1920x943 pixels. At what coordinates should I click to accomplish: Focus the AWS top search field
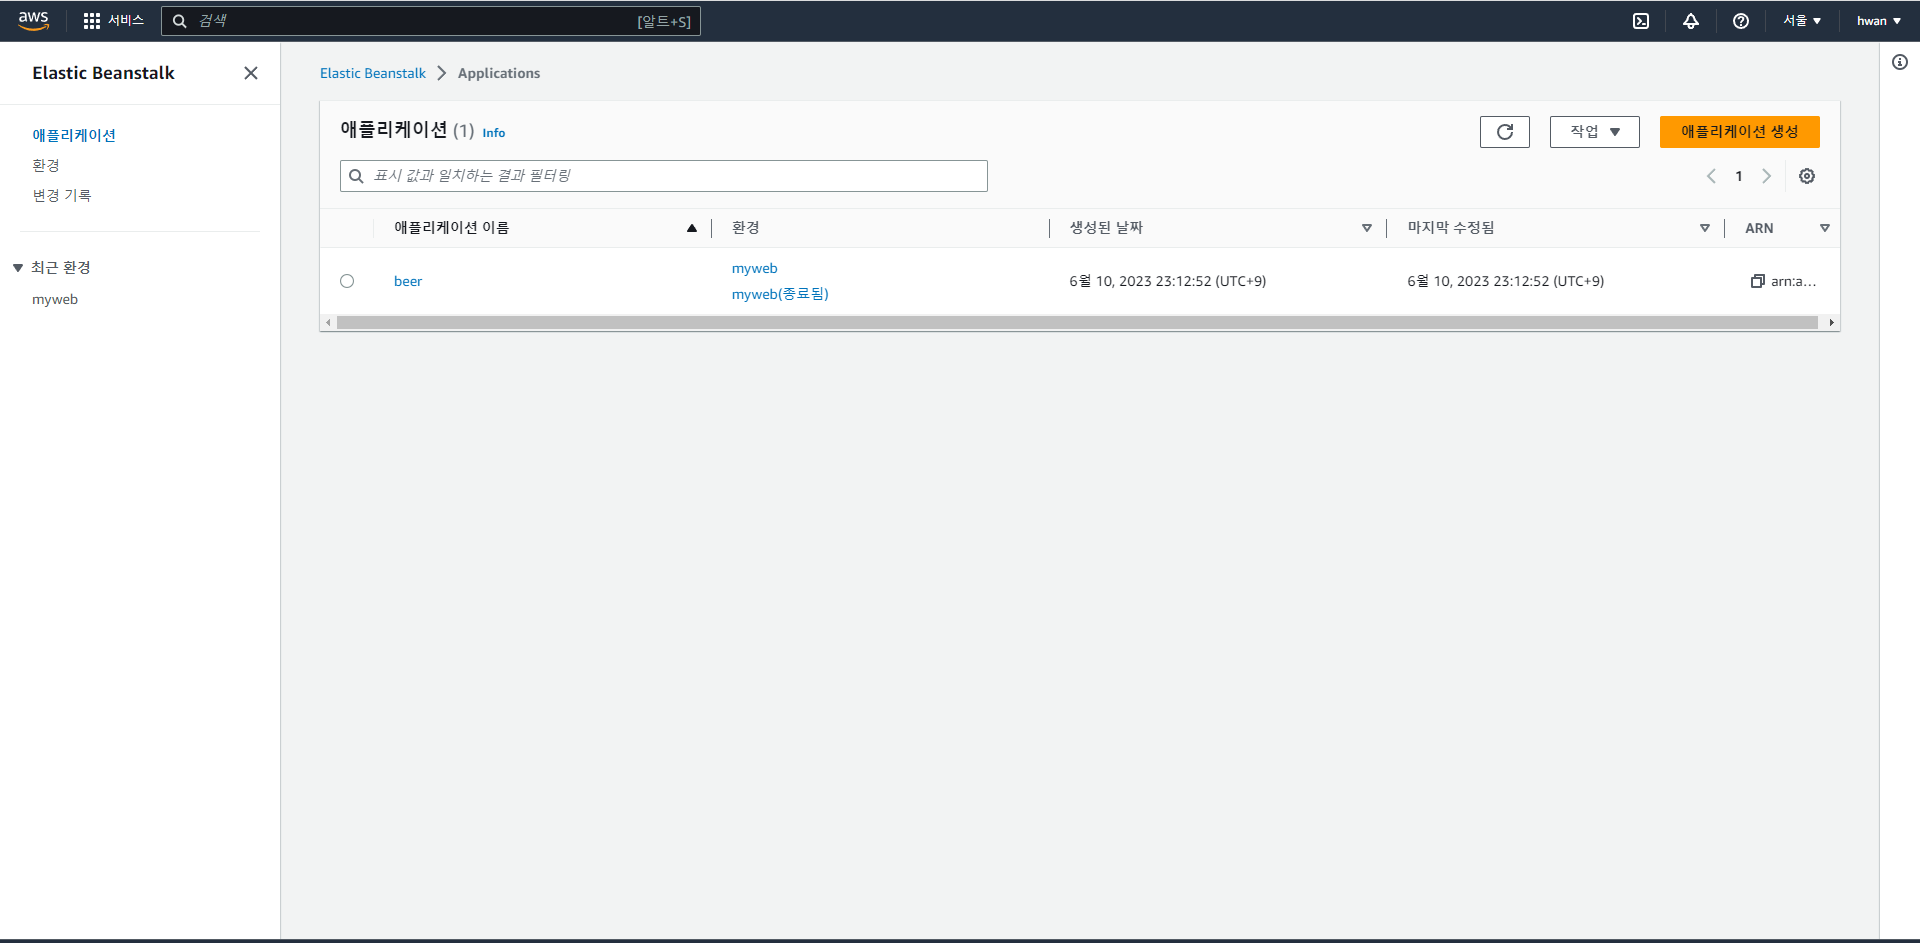431,21
